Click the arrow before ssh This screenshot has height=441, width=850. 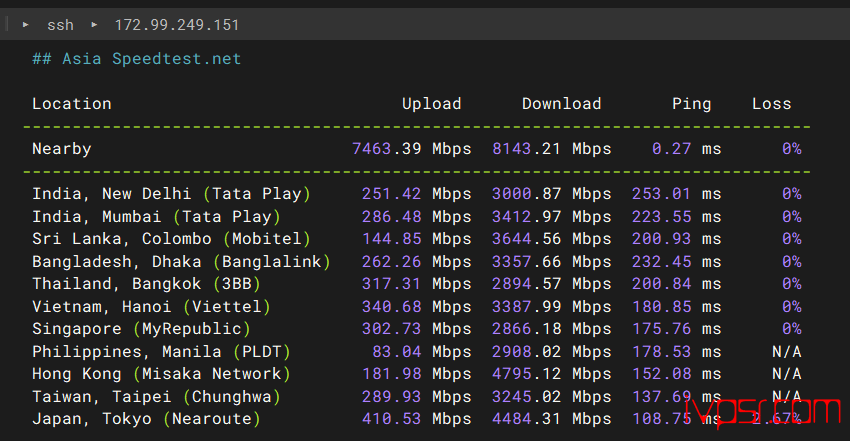pos(25,25)
